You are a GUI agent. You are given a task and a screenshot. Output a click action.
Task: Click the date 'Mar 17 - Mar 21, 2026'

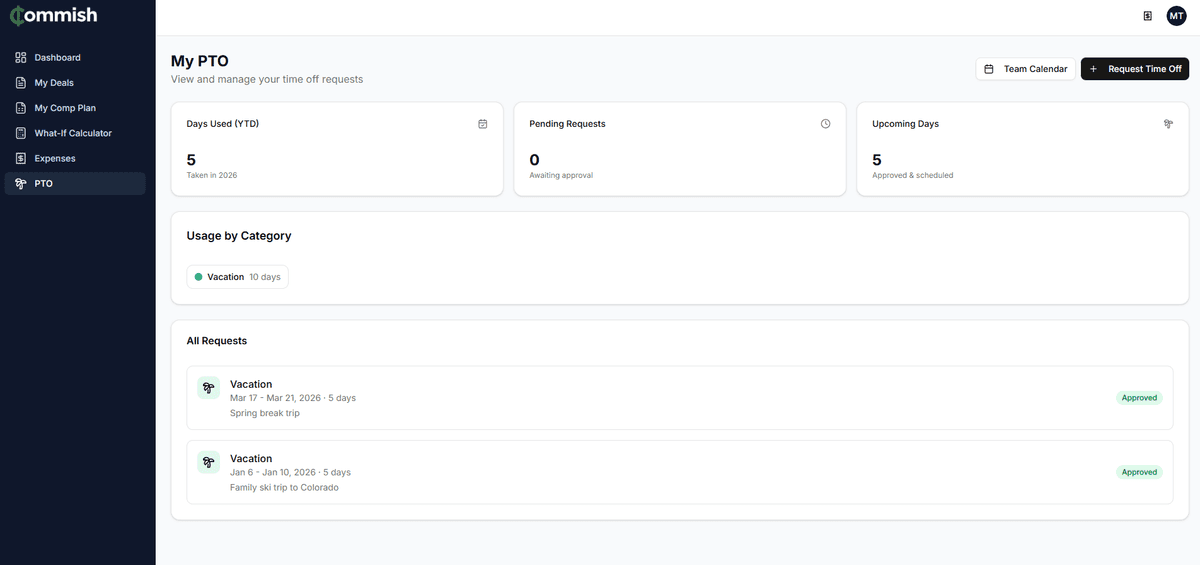pyautogui.click(x=275, y=398)
